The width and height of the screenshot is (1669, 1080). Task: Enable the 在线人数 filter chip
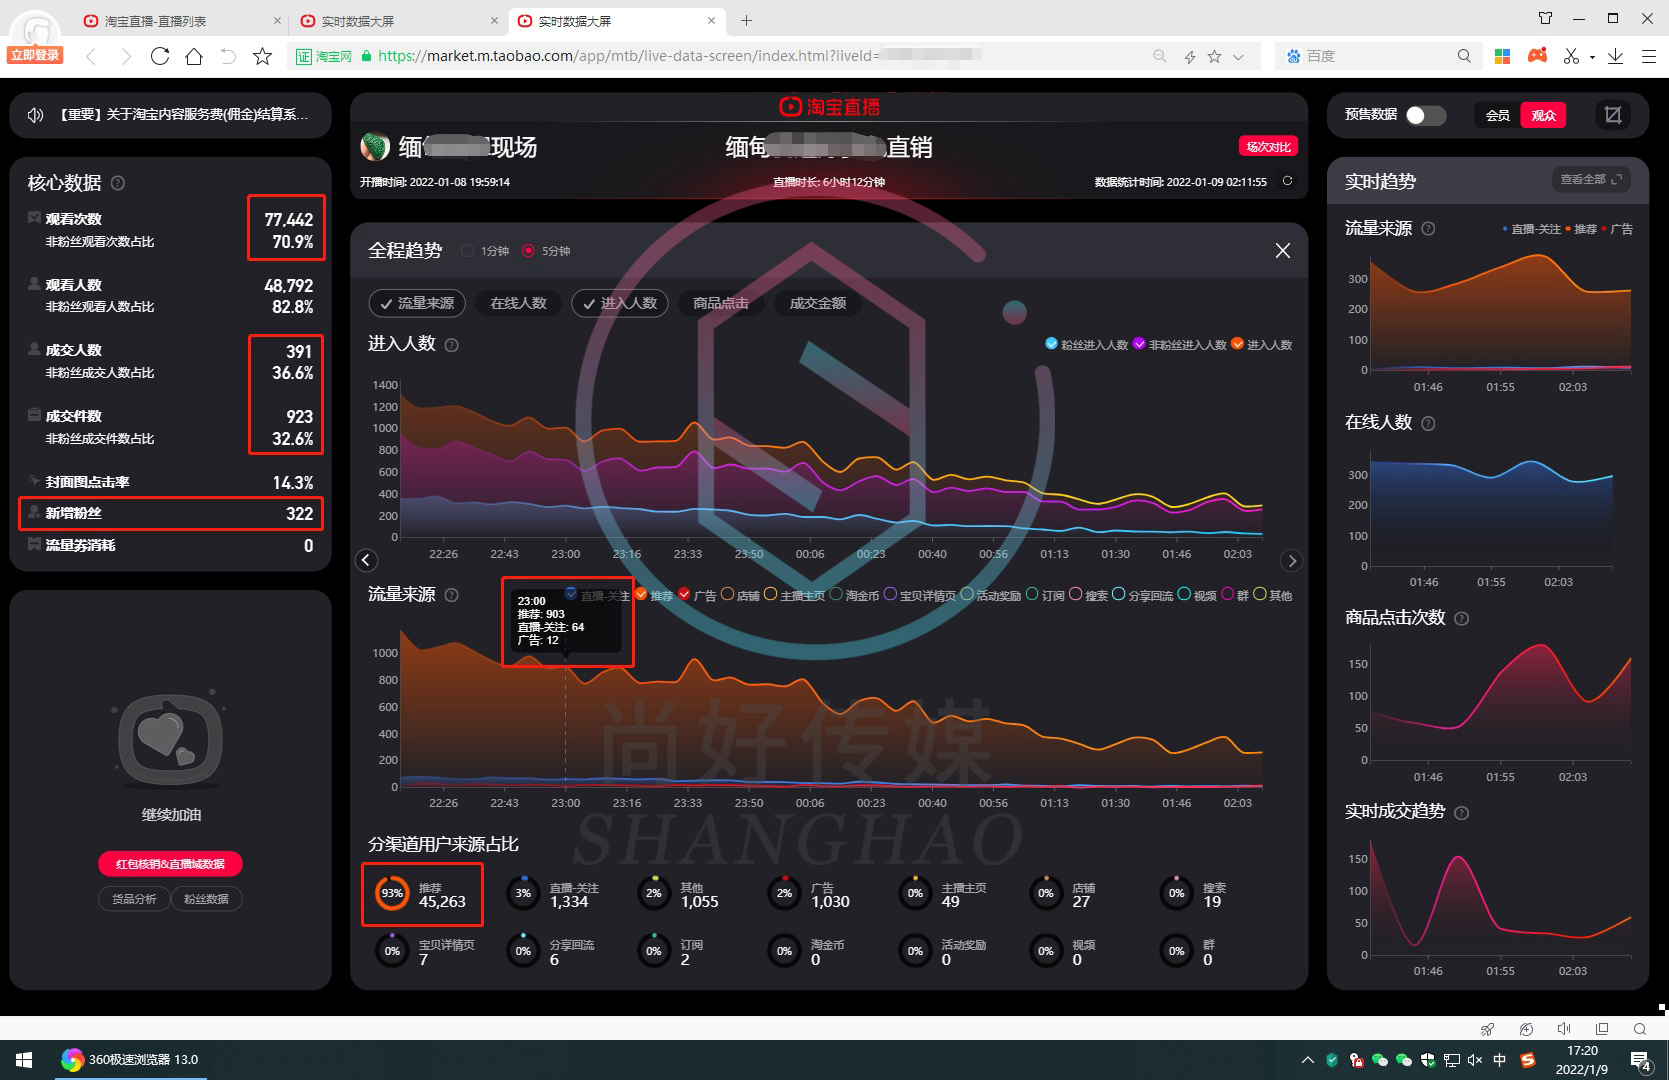pos(518,303)
